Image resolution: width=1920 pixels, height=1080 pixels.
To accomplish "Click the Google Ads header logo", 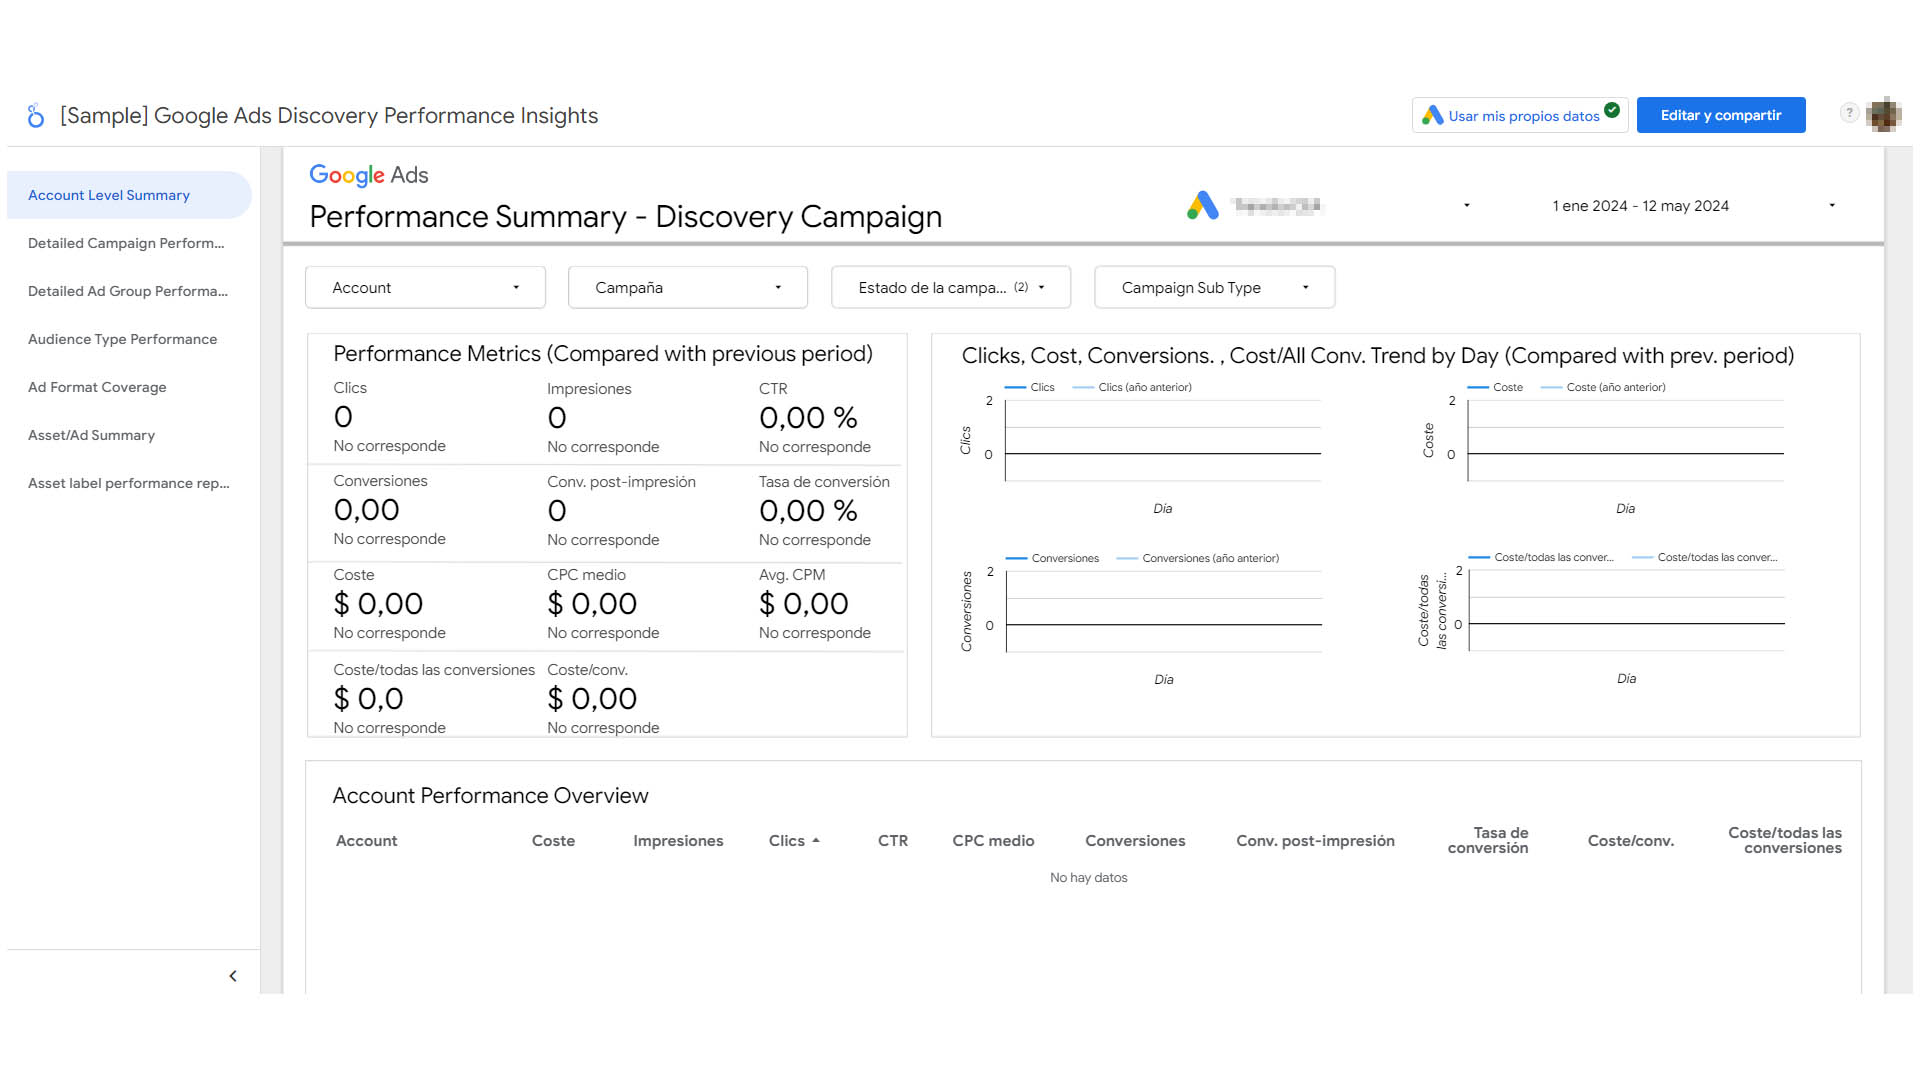I will coord(368,175).
